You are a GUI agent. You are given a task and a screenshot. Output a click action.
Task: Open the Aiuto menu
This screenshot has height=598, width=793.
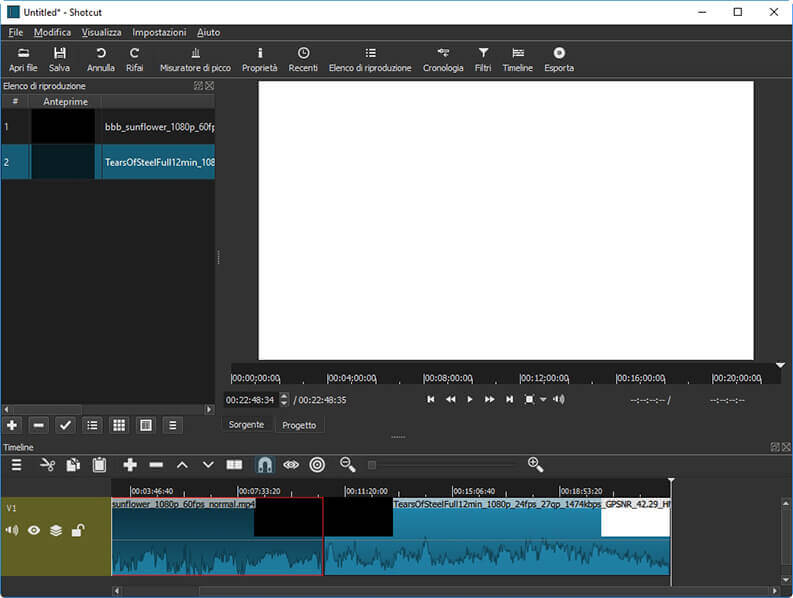[208, 32]
